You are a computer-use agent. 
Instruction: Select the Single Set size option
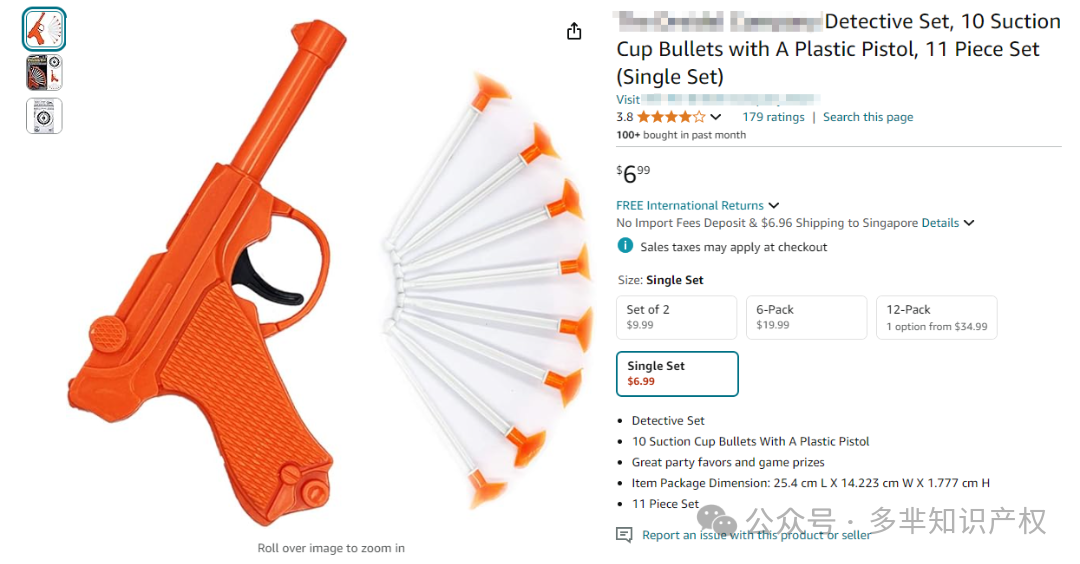click(x=676, y=373)
